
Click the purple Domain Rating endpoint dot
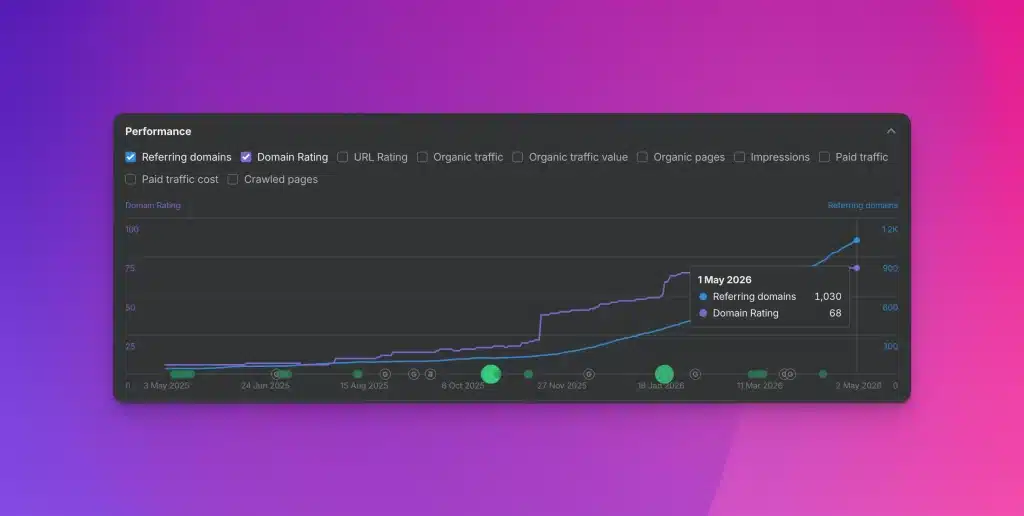857,268
